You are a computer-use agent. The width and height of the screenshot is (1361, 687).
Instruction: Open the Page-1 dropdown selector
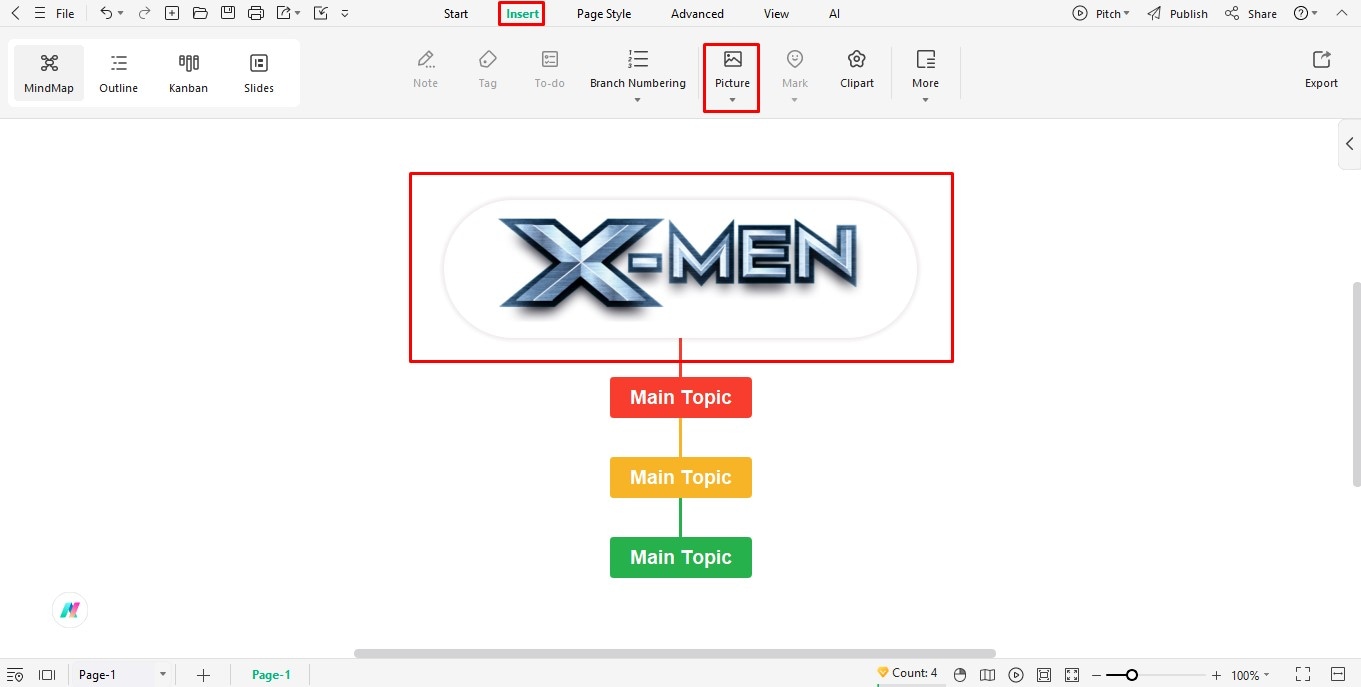[122, 675]
